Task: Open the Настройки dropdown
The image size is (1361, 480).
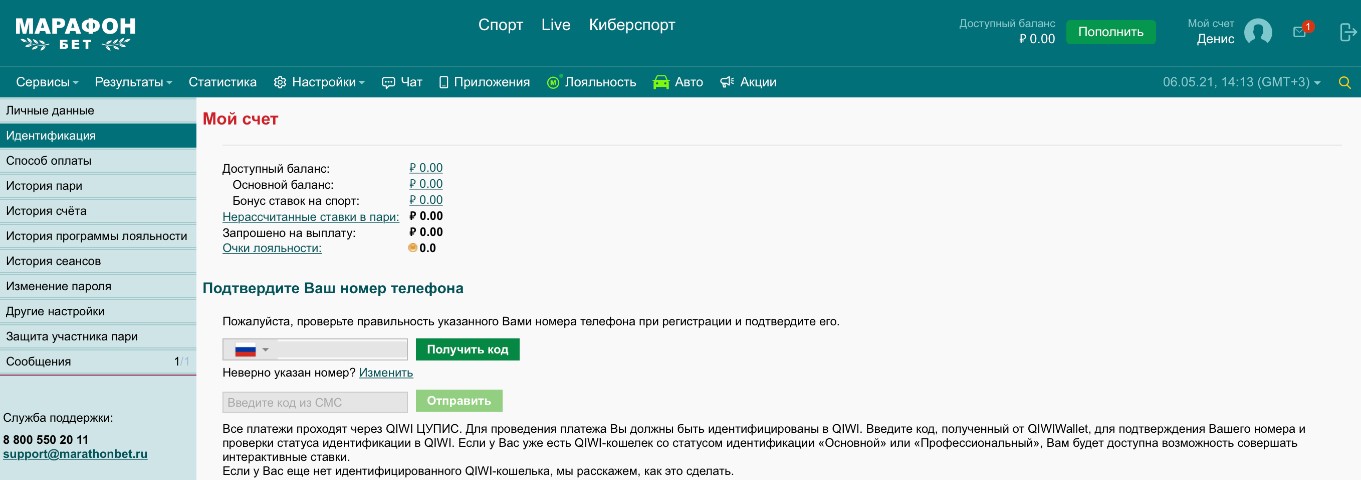Action: (x=319, y=82)
